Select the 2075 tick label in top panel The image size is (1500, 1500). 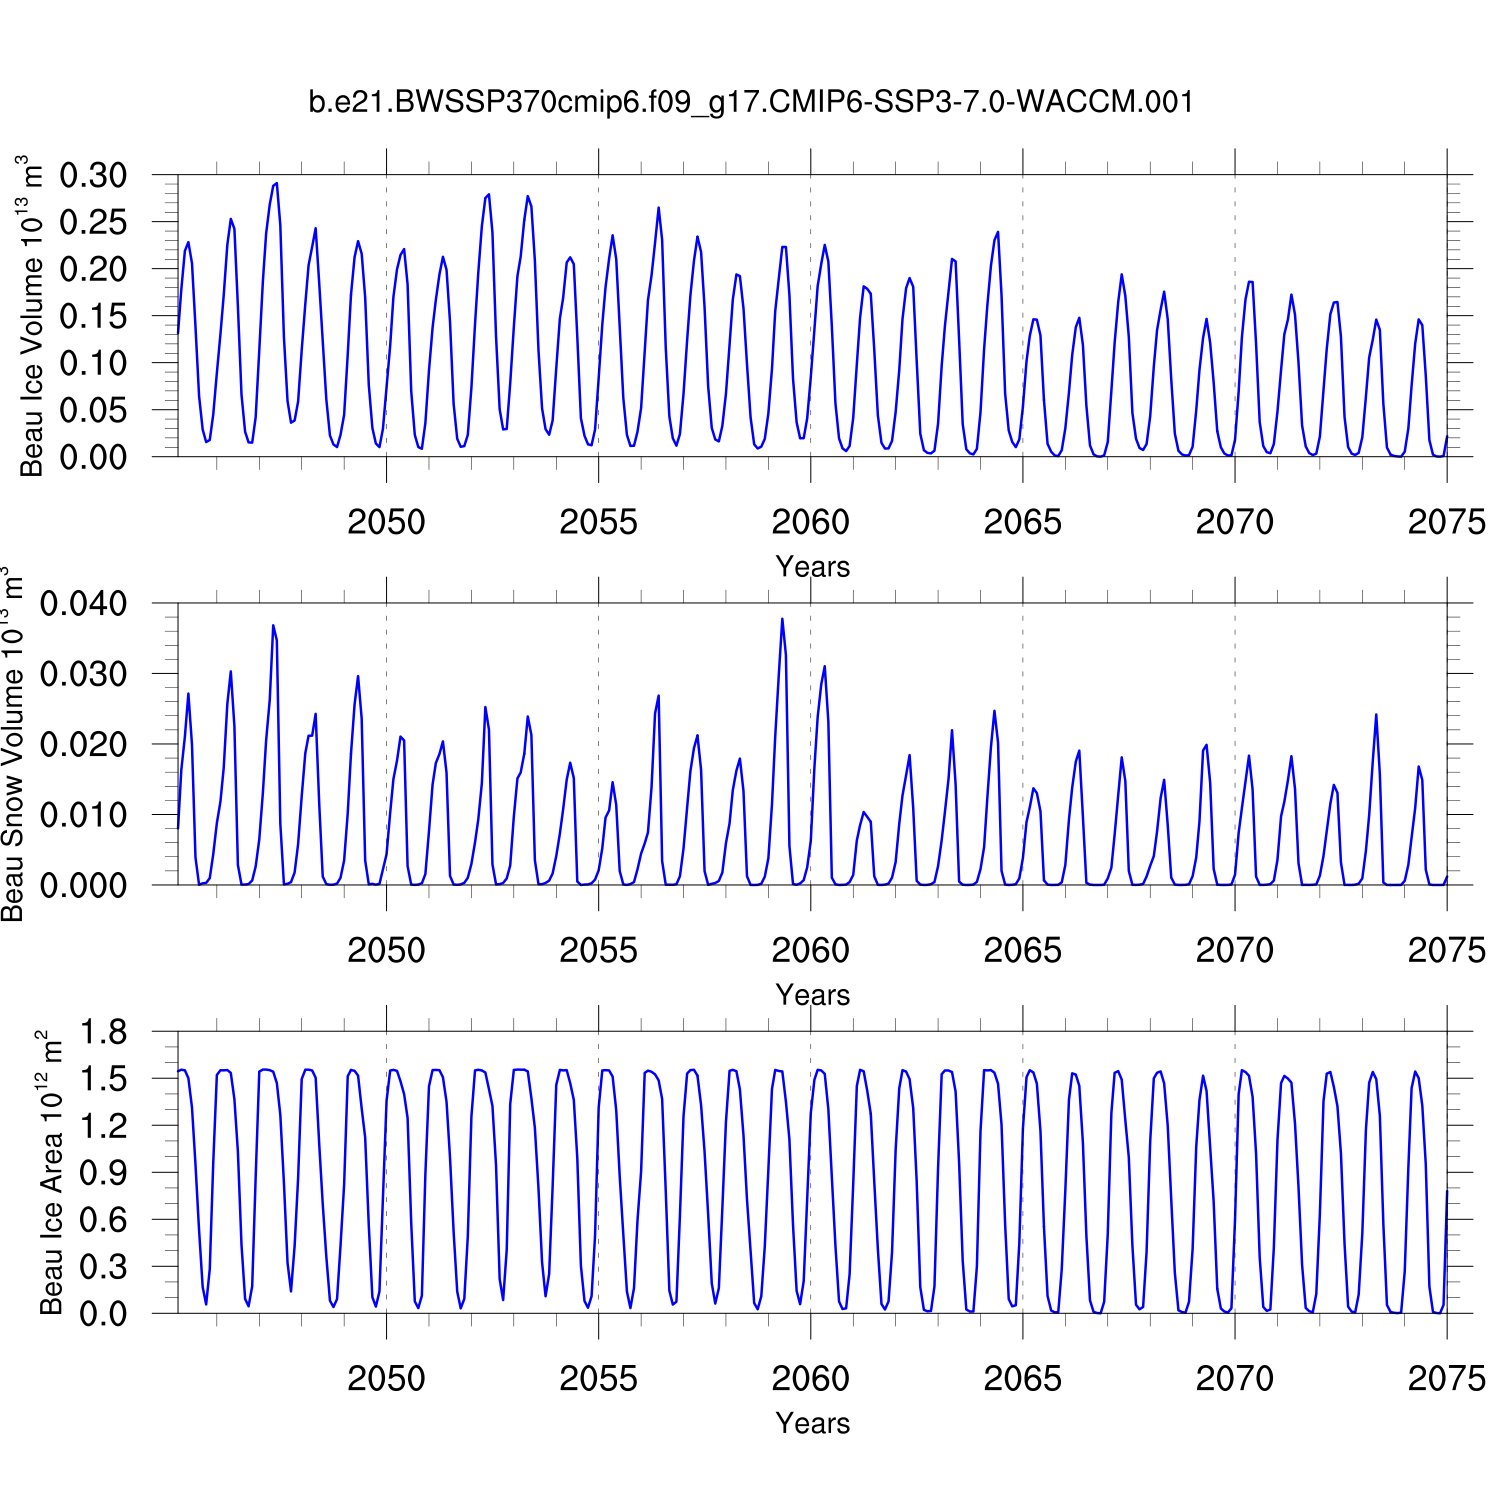(x=1446, y=522)
